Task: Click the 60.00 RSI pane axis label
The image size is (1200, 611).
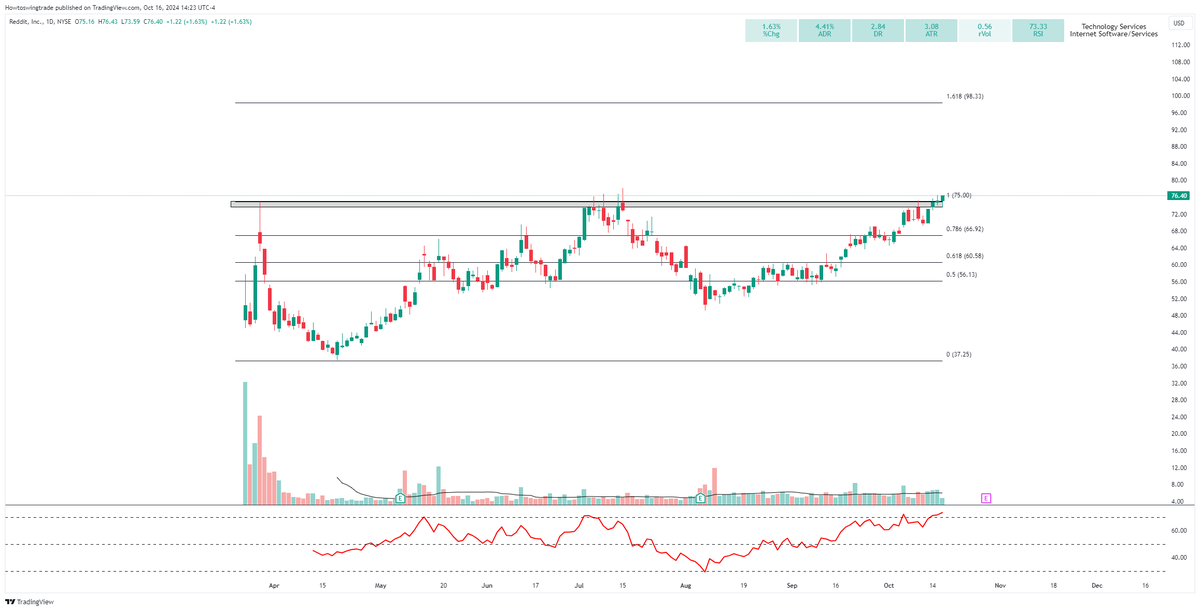Action: click(1178, 531)
